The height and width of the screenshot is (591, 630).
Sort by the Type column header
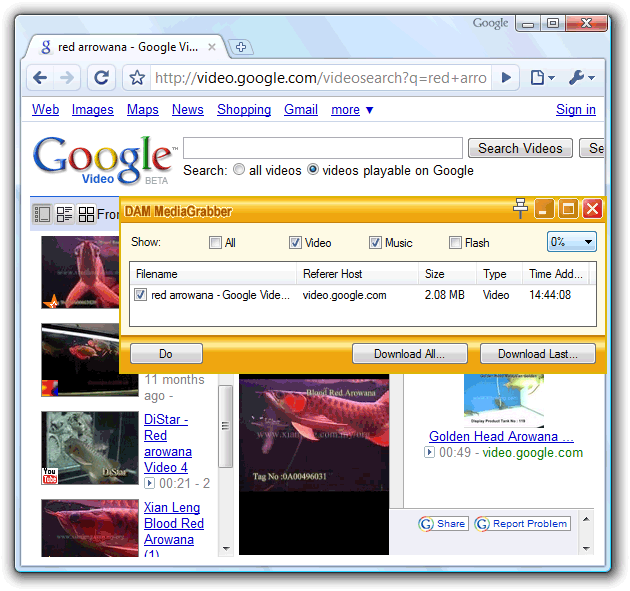point(499,274)
